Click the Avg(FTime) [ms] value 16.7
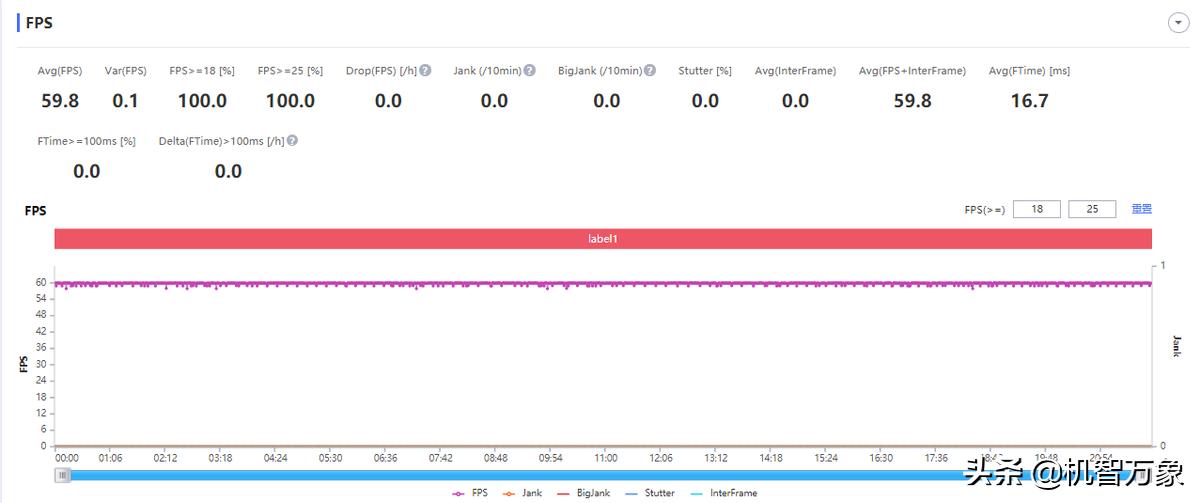 1029,101
